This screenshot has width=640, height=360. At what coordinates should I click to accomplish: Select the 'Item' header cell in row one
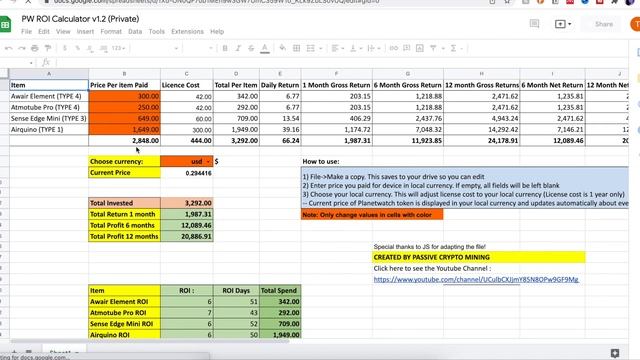click(x=49, y=85)
